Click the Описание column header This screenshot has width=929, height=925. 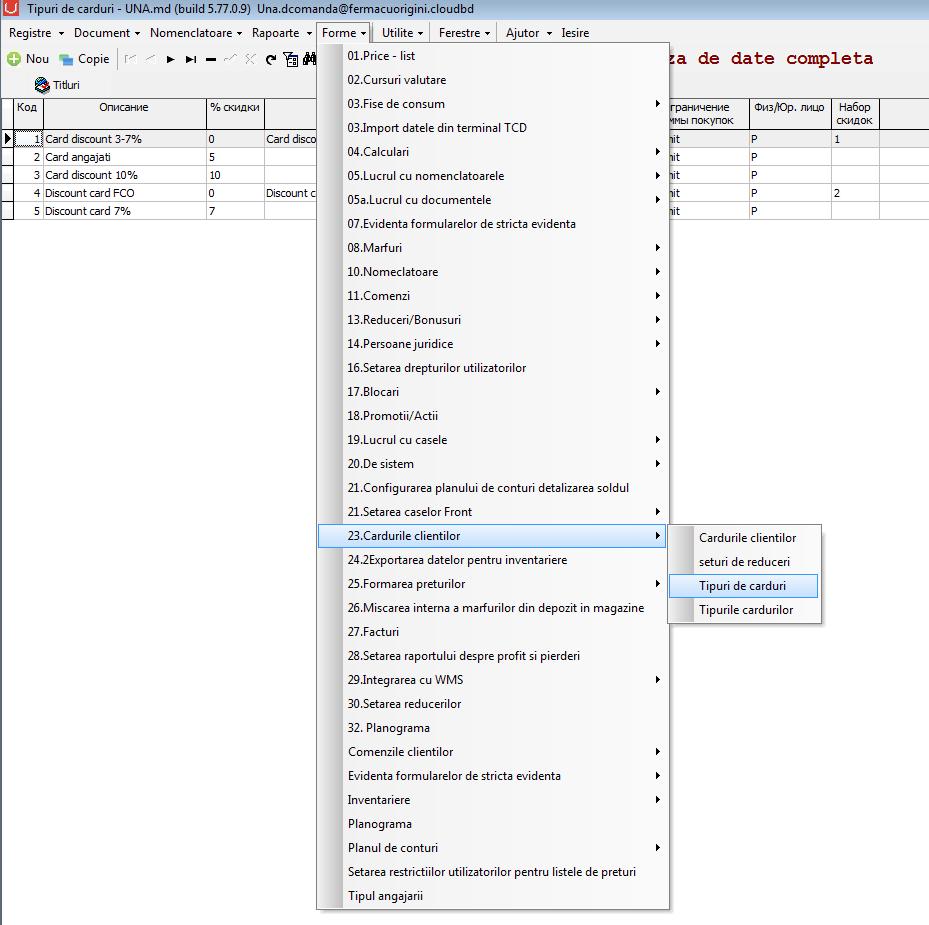(124, 114)
